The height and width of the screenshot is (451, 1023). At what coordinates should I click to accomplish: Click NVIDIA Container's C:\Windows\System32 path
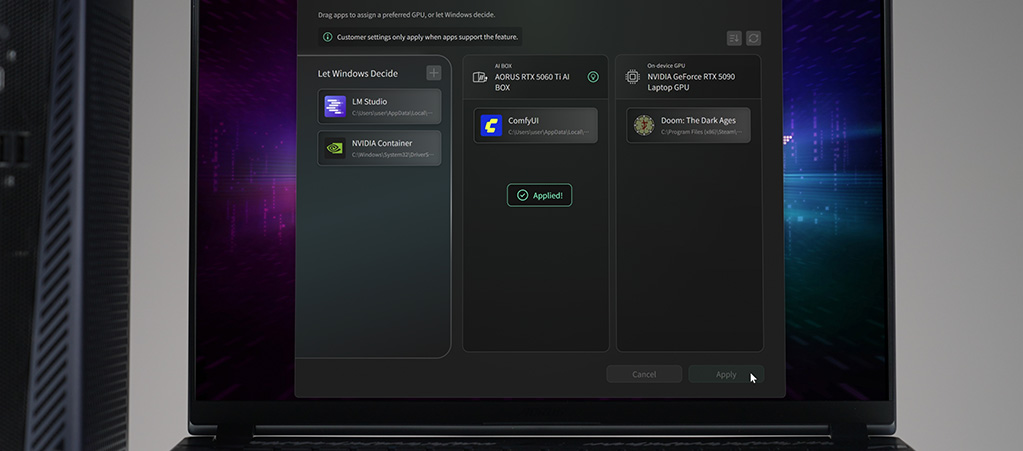[393, 155]
